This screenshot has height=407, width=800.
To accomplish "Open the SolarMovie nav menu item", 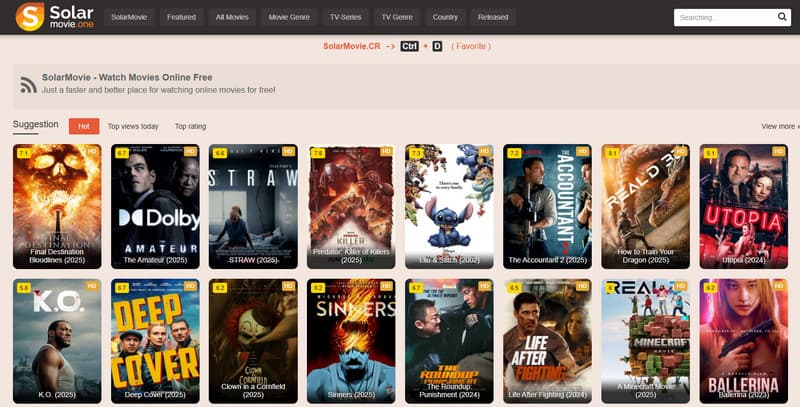I will click(129, 17).
